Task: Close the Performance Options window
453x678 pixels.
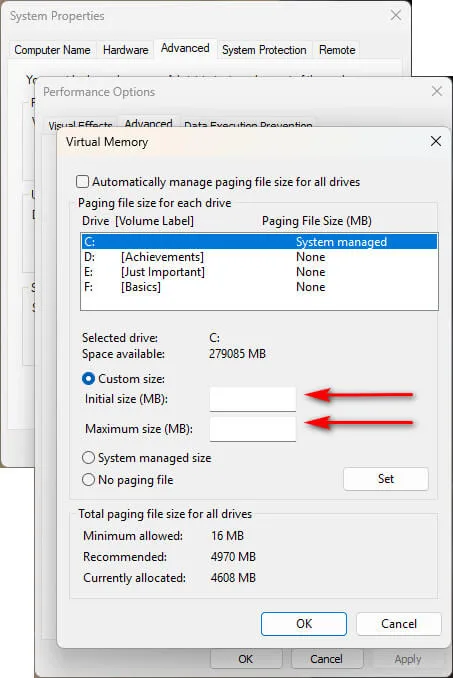Action: [x=437, y=91]
